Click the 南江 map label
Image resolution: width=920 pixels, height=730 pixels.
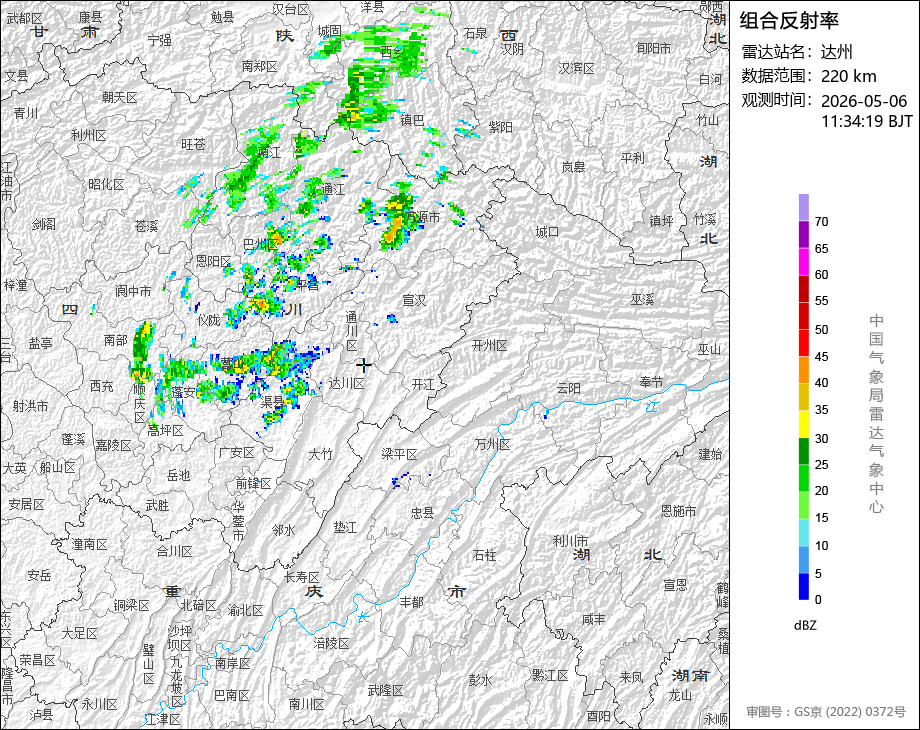(x=269, y=153)
